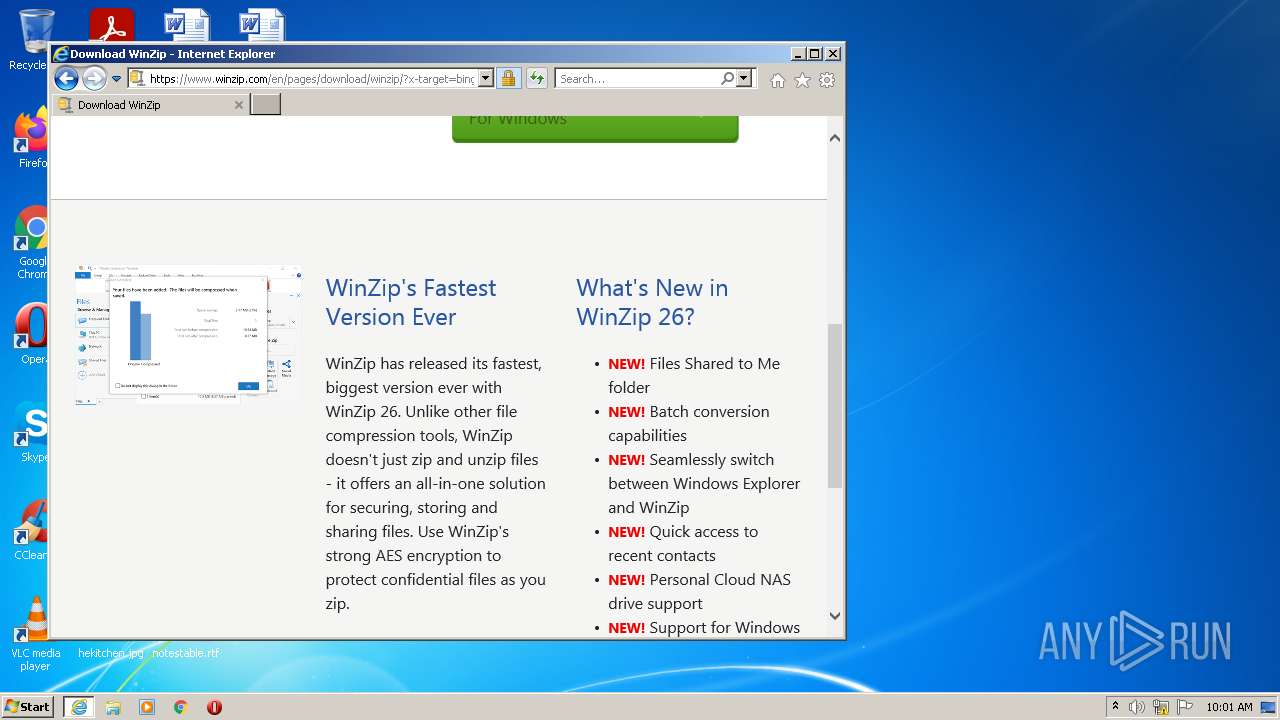This screenshot has height=720, width=1280.
Task: Open the recent pages dropdown arrow
Action: point(116,79)
